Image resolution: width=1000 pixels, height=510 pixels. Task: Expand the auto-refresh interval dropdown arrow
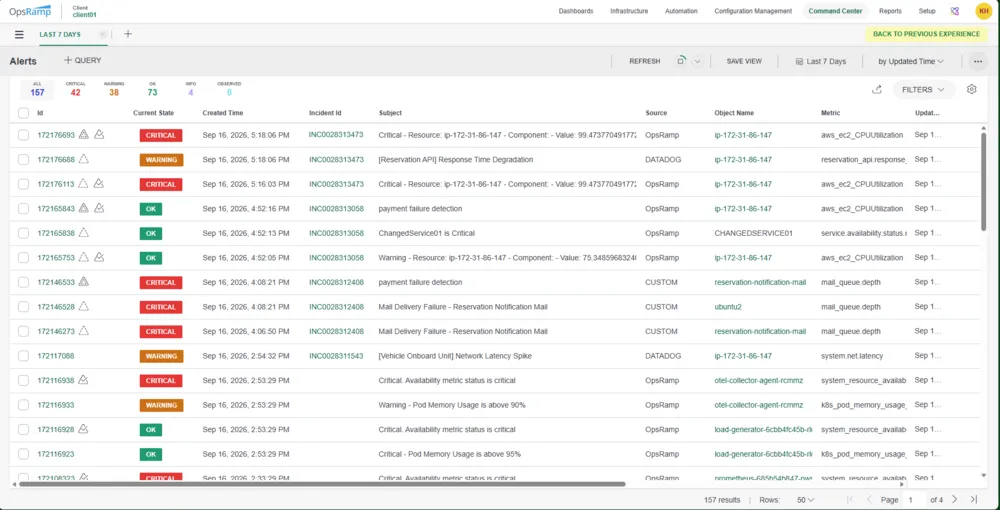point(697,61)
